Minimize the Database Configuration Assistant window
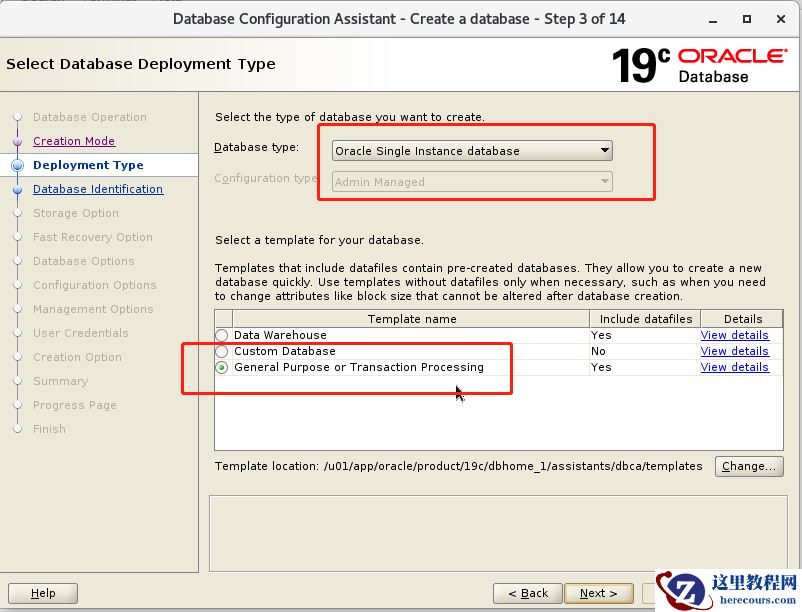This screenshot has height=612, width=802. 713,20
